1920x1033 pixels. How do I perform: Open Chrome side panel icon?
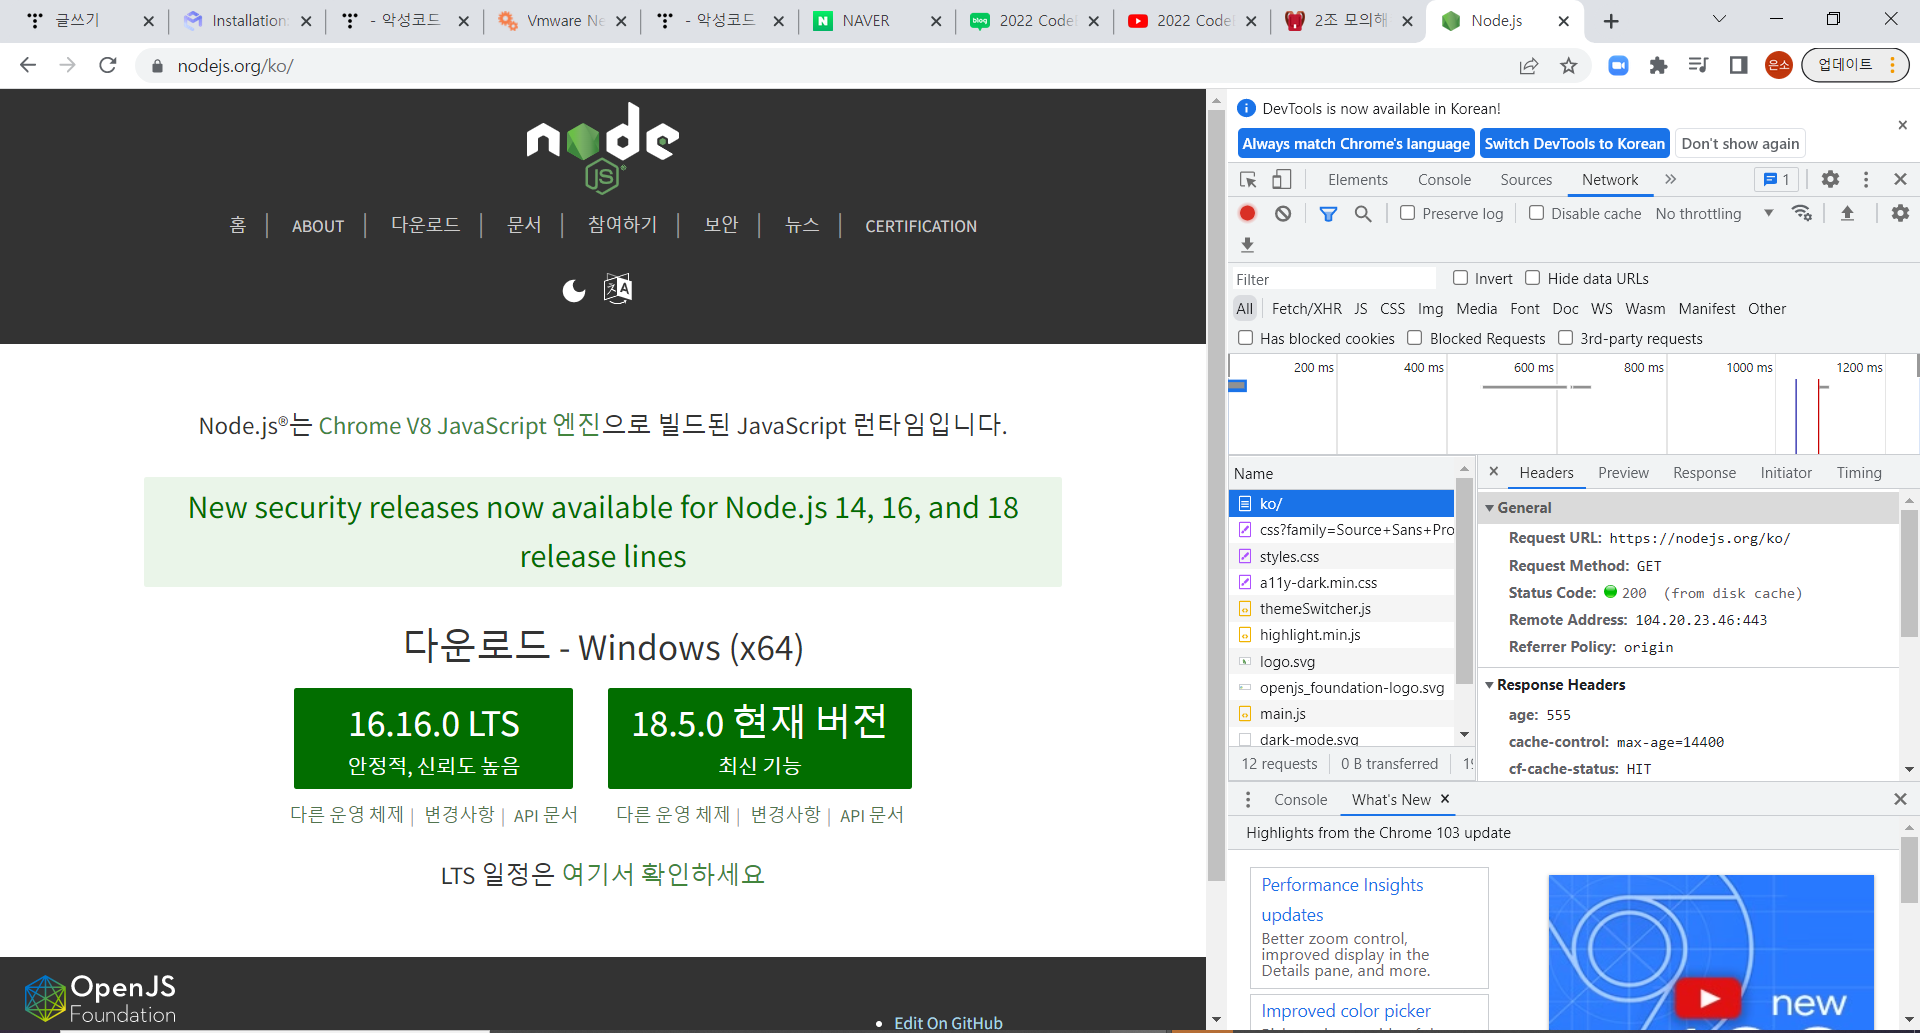click(1738, 66)
